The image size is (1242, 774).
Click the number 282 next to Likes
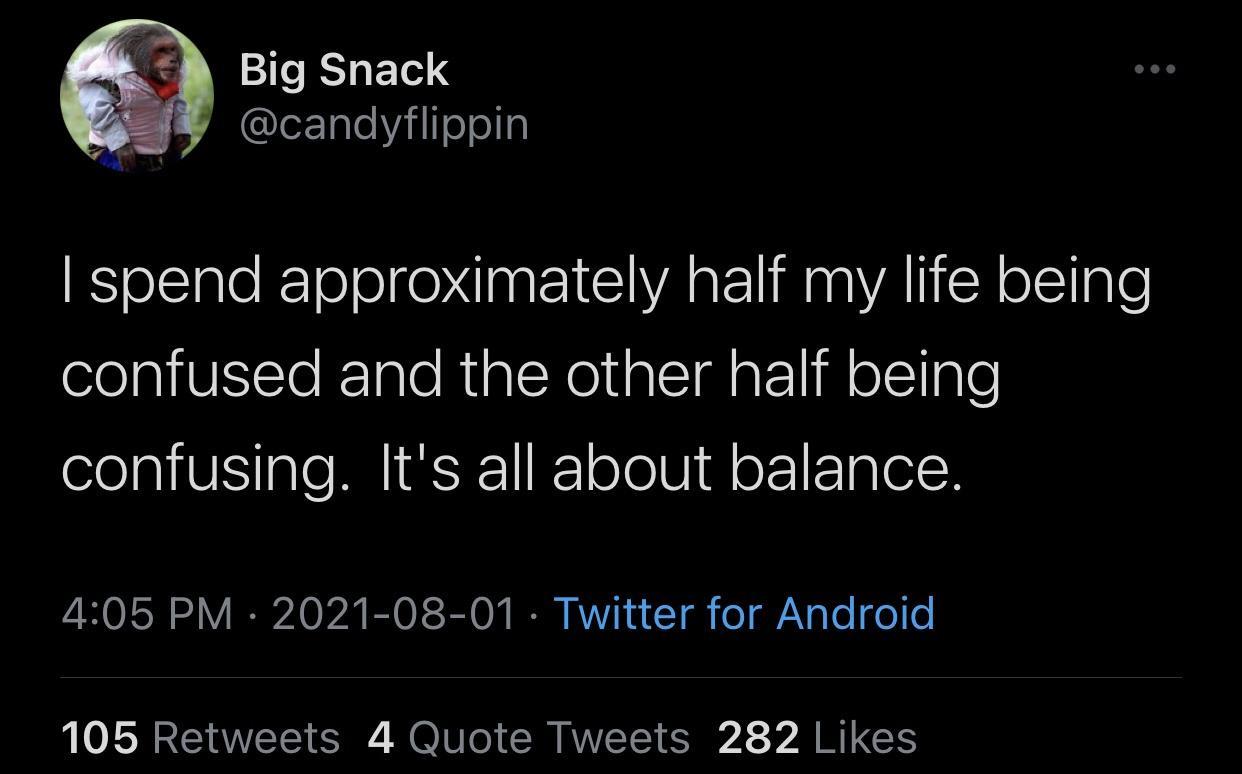click(758, 738)
